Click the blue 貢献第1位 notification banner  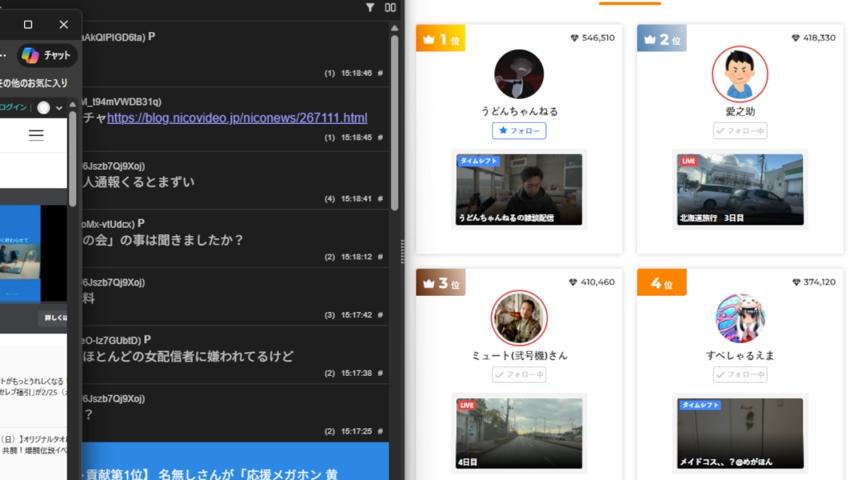[x=235, y=461]
